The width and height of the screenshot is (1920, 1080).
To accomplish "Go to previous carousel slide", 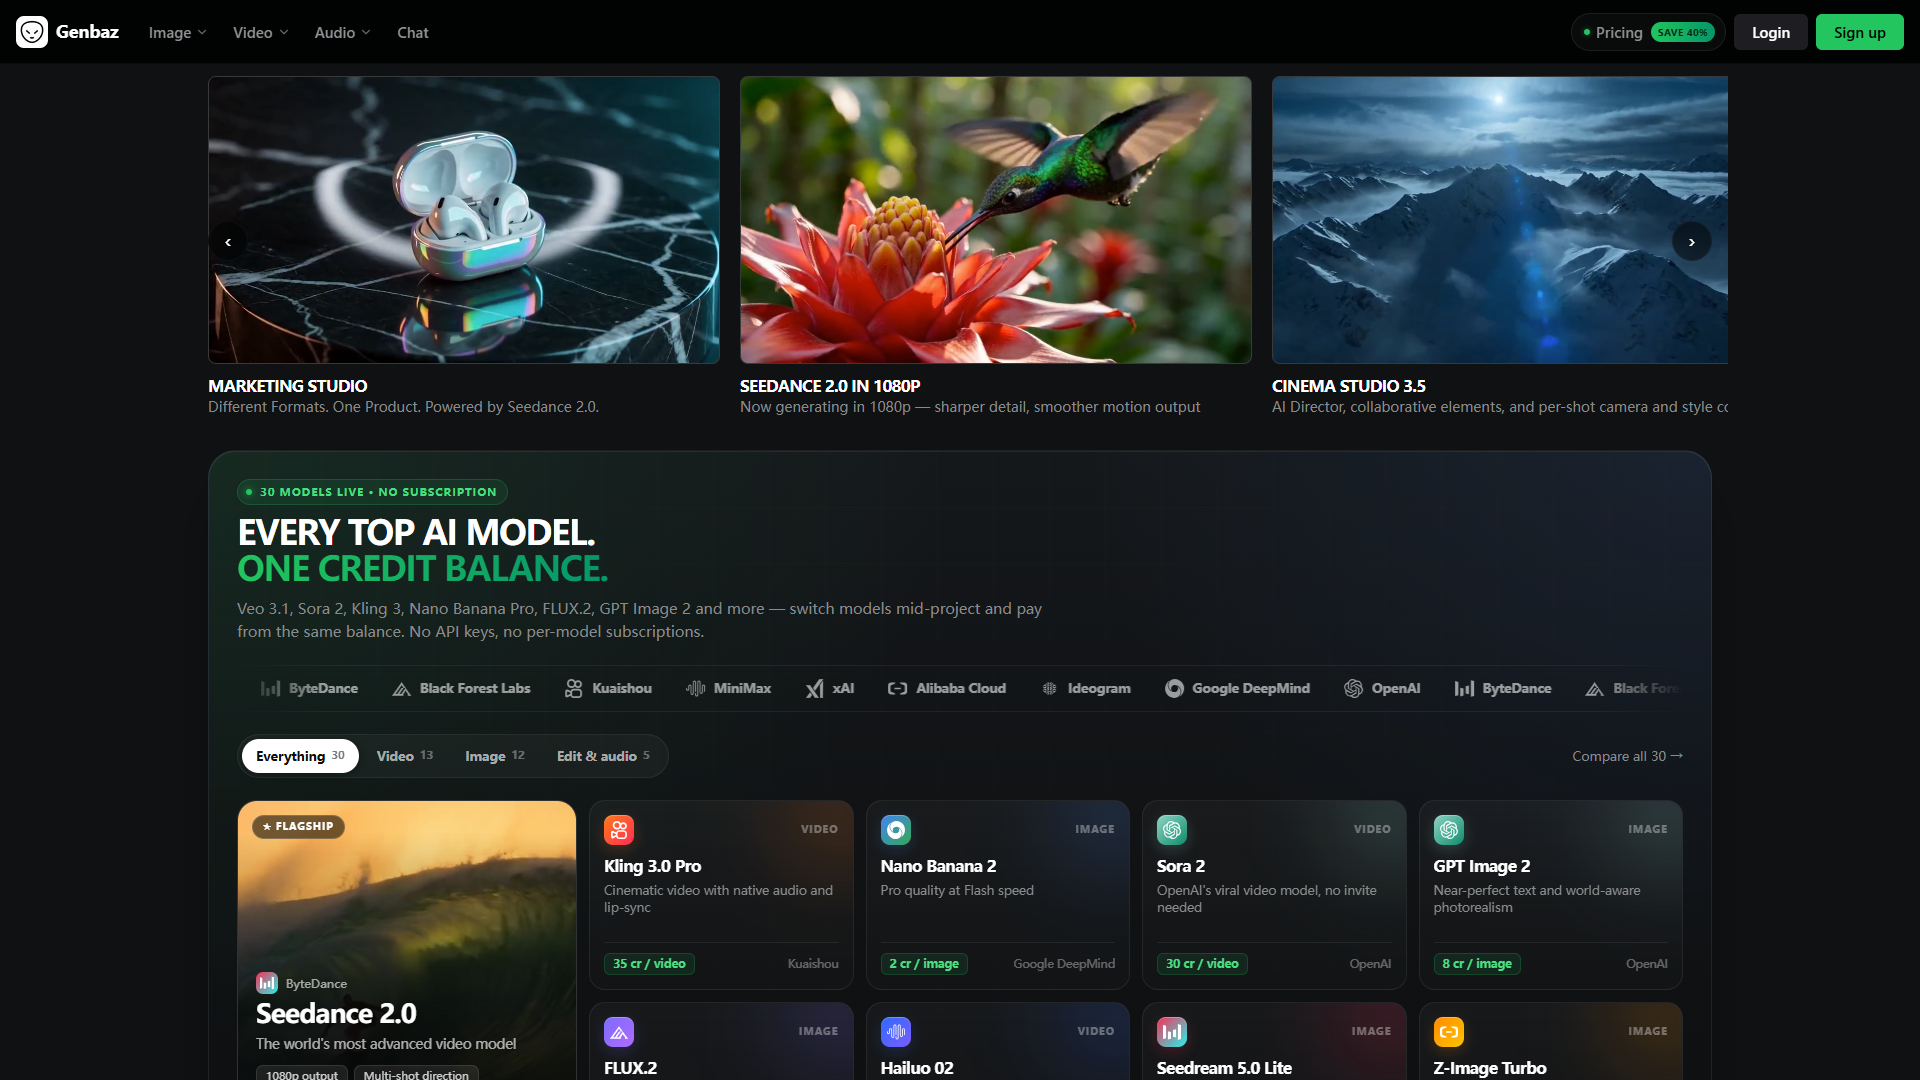I will point(228,242).
